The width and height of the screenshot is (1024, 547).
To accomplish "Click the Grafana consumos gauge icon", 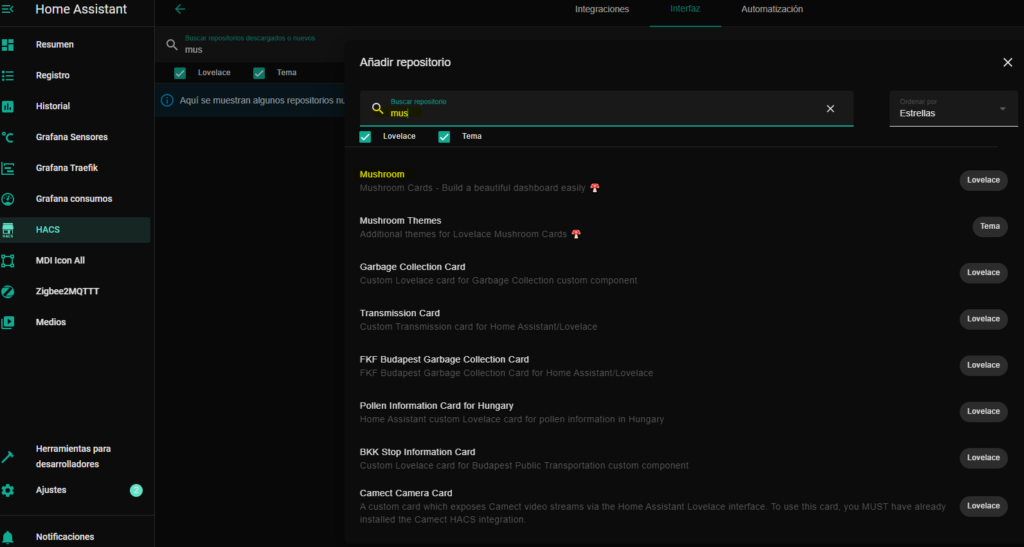I will [x=8, y=198].
